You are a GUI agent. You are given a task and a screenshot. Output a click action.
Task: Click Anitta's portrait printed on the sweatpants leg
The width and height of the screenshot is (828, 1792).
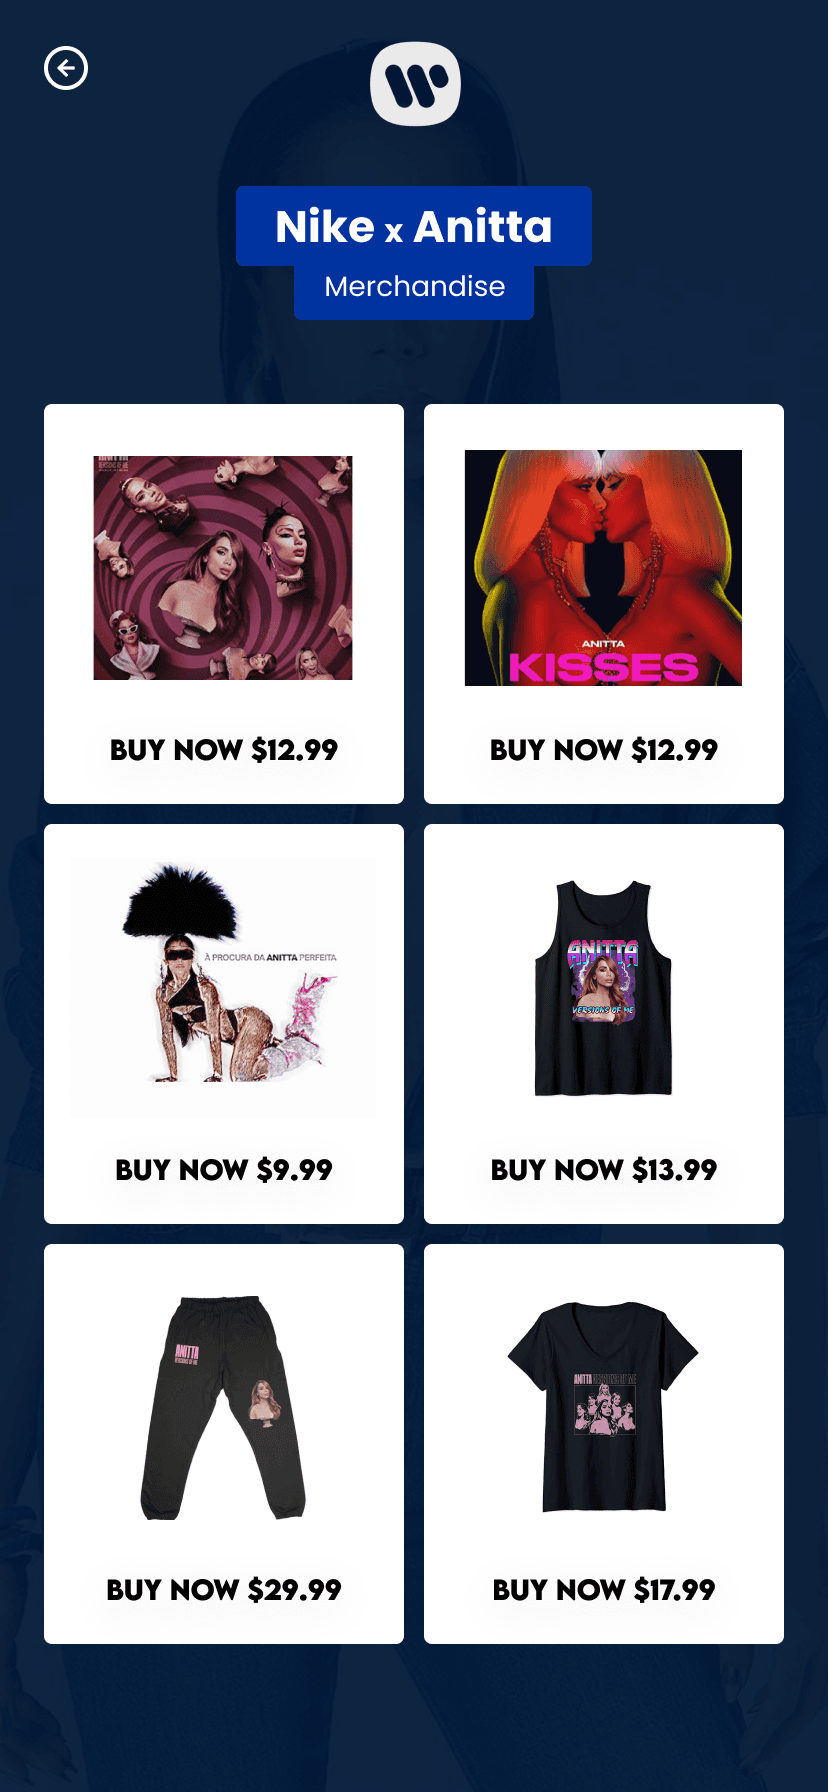265,1401
